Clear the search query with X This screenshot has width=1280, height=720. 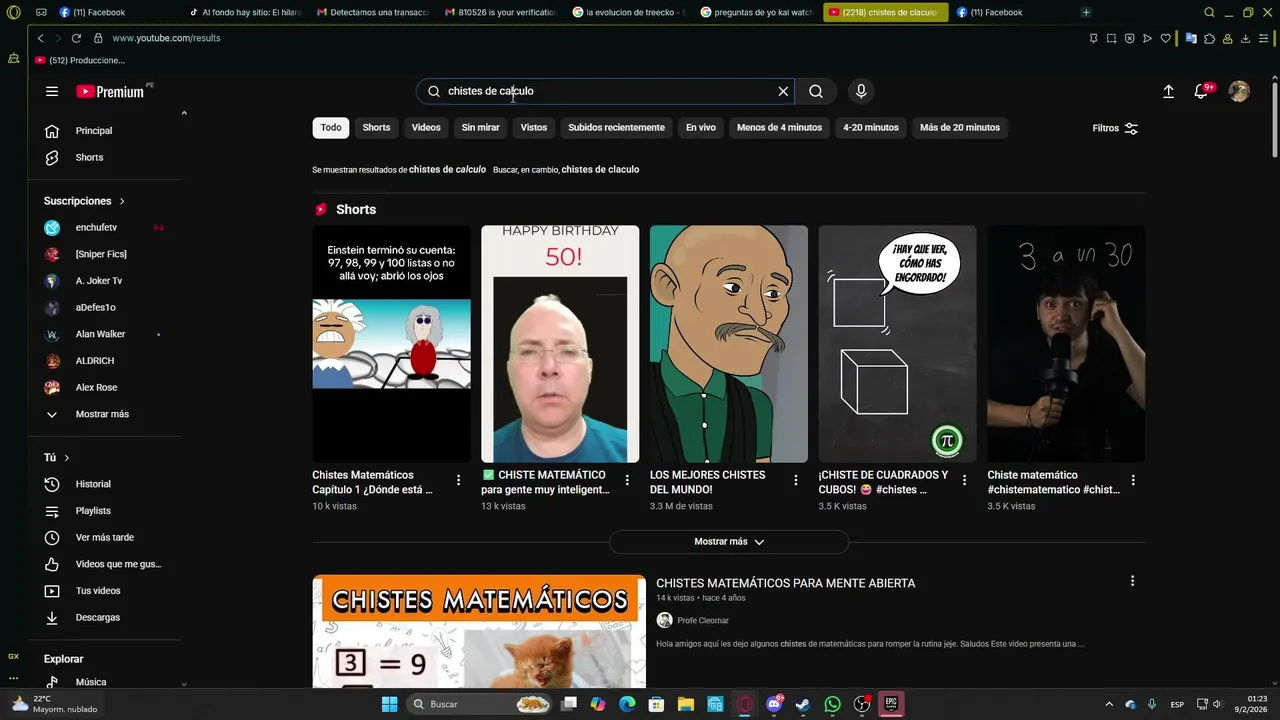783,91
